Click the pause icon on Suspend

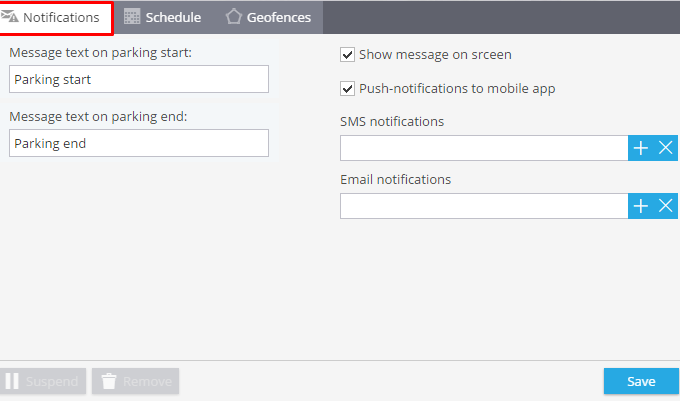click(x=12, y=381)
